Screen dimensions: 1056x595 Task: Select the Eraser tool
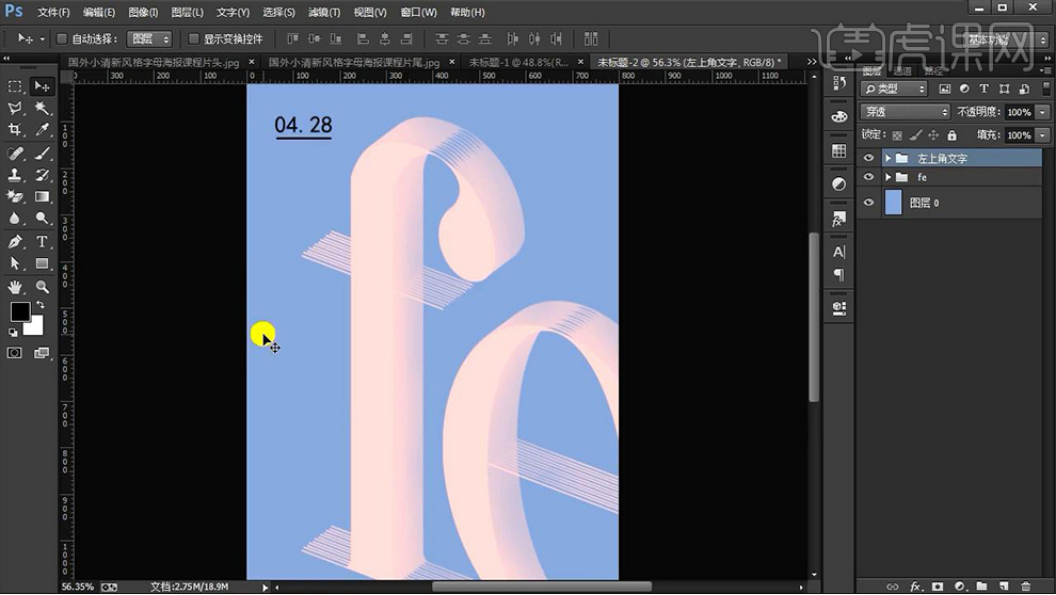click(15, 197)
